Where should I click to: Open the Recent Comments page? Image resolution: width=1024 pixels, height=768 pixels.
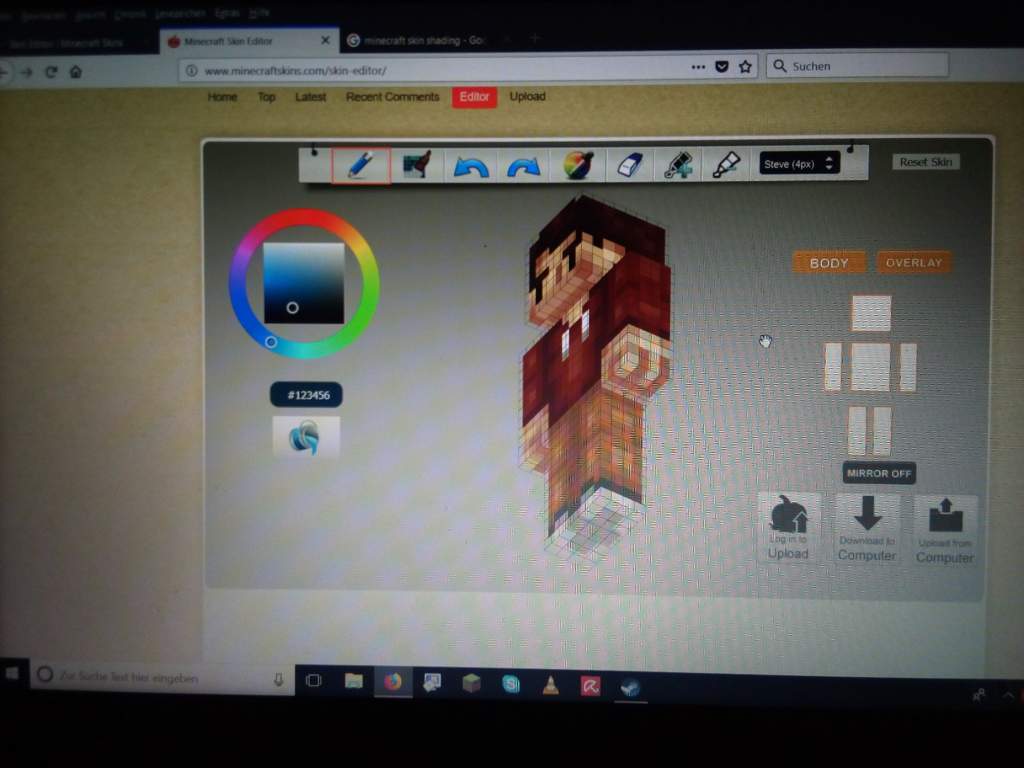coord(392,97)
